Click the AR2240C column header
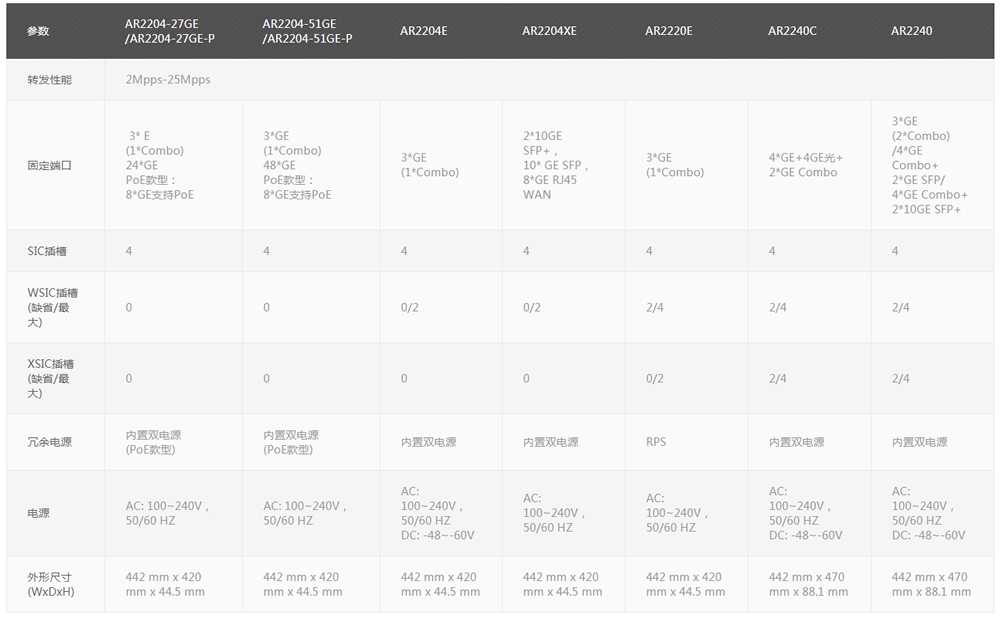1000x619 pixels. [792, 31]
